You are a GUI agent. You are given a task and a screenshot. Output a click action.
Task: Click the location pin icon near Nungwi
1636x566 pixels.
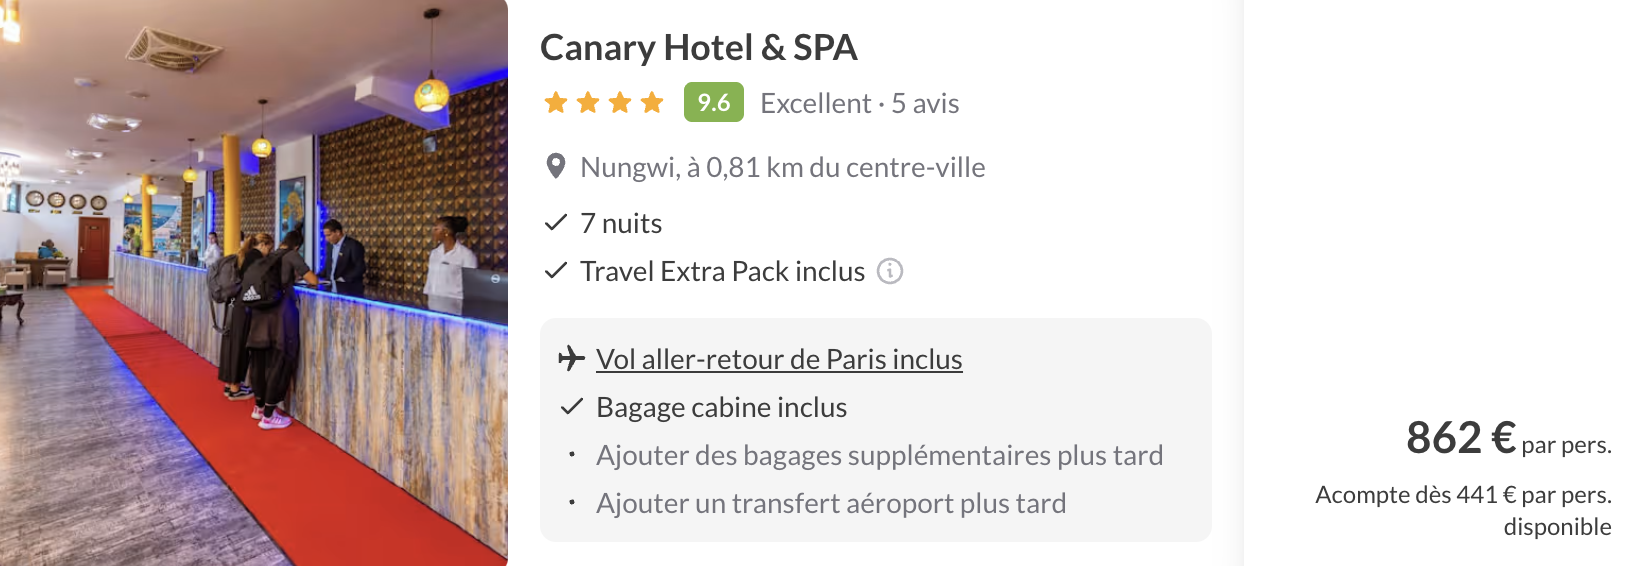[x=556, y=167]
